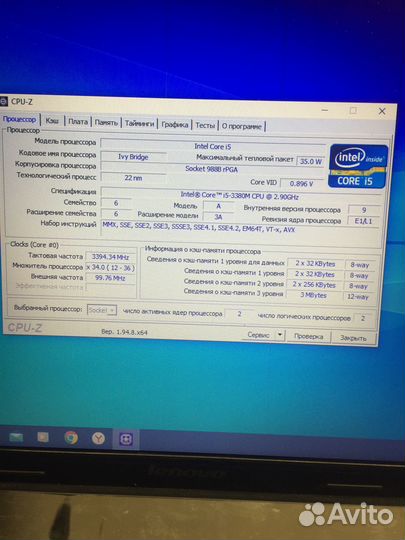405x540 pixels.
Task: Open the О программе tab
Action: [x=241, y=126]
